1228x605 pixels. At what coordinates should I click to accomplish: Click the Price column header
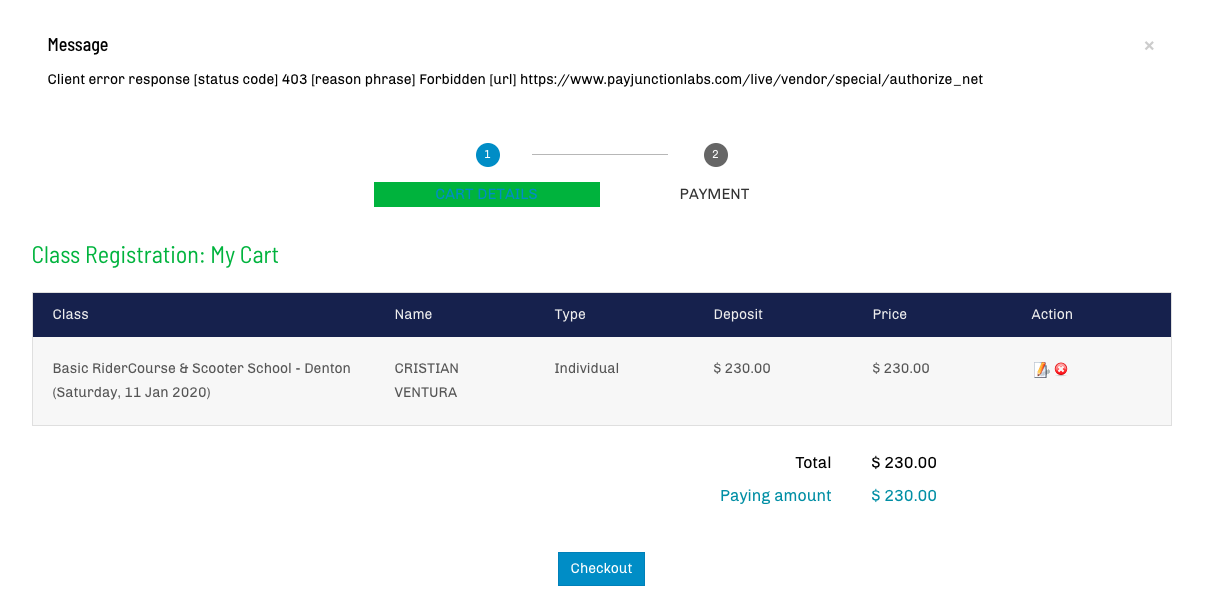click(889, 315)
